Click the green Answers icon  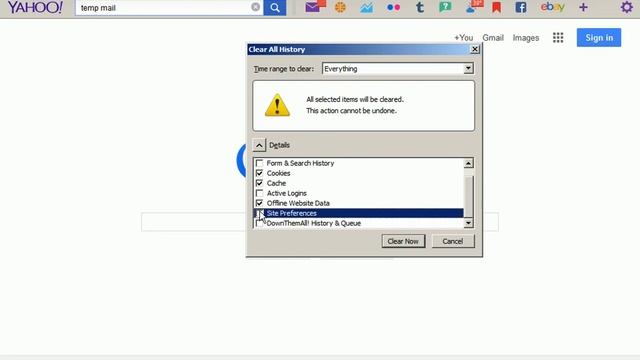point(445,7)
